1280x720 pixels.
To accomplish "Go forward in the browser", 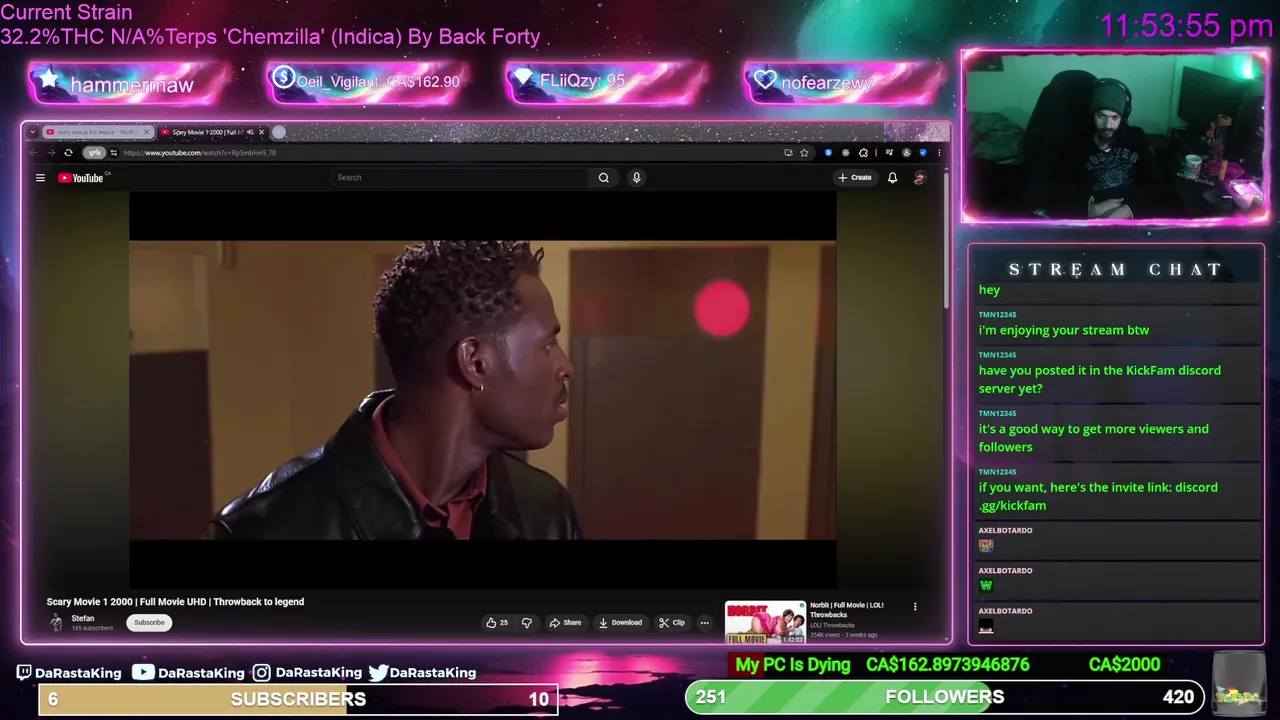I will tap(51, 153).
